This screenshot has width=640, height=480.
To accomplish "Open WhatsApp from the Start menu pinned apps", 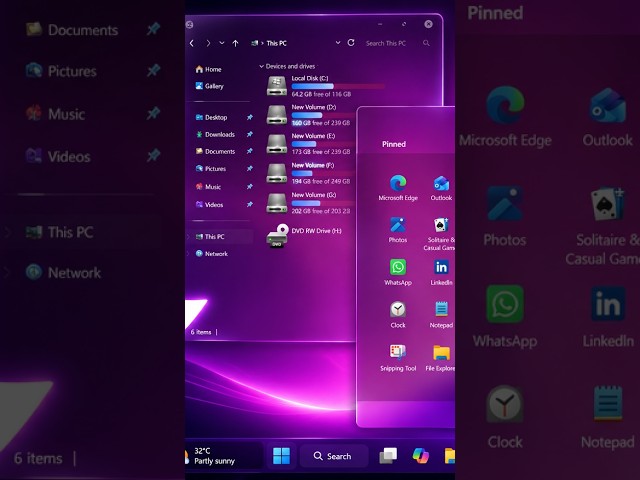I will click(x=398, y=272).
